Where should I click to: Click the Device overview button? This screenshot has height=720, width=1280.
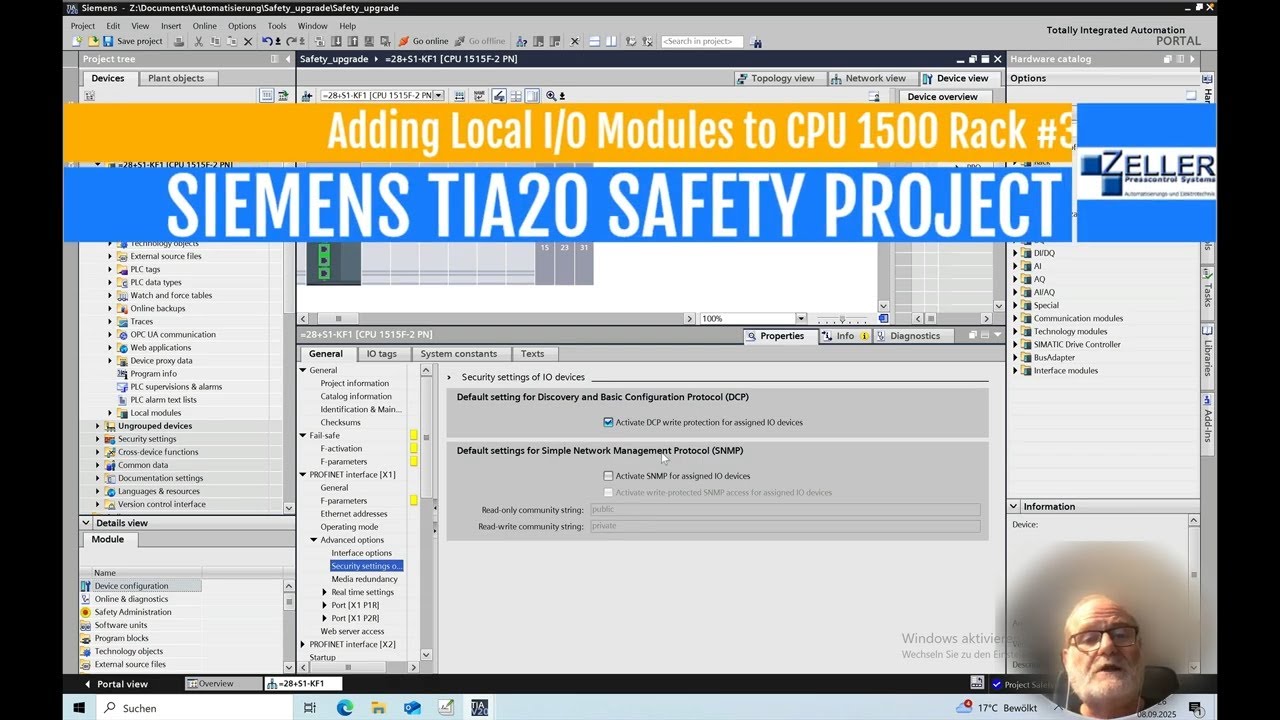point(943,97)
